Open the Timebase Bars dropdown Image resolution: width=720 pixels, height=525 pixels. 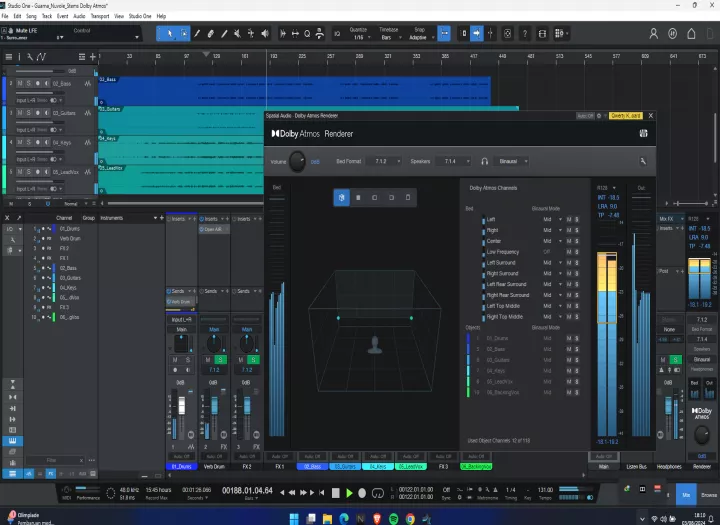tap(389, 38)
